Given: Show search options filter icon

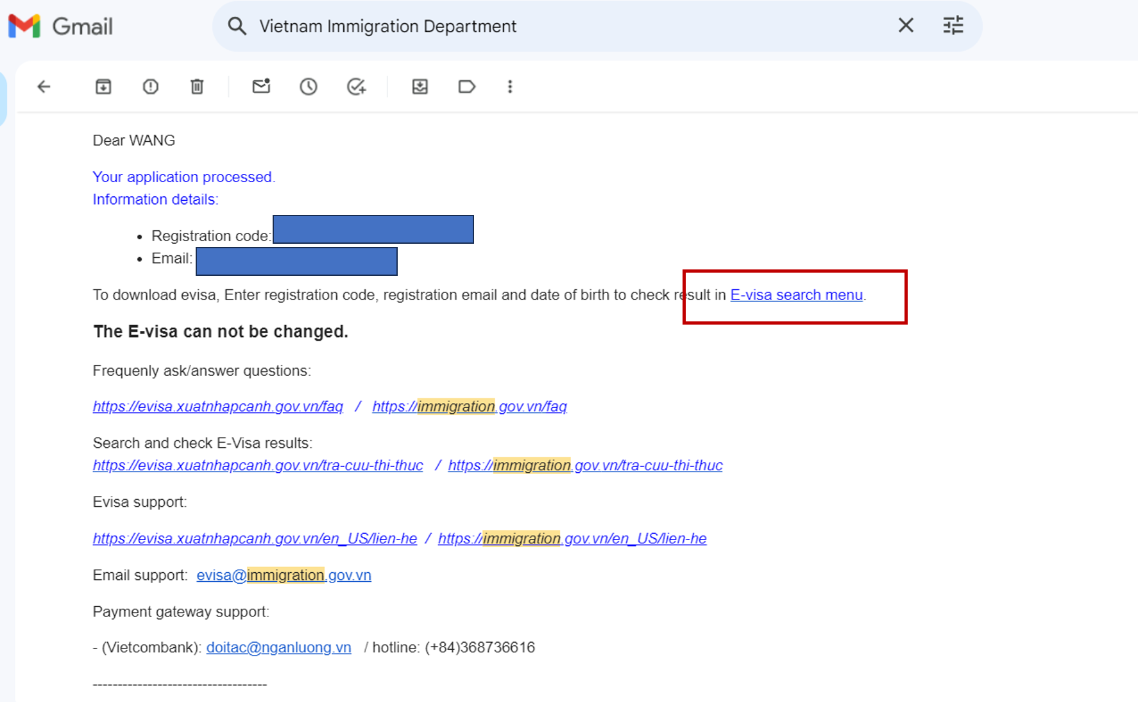Looking at the screenshot, I should (953, 26).
